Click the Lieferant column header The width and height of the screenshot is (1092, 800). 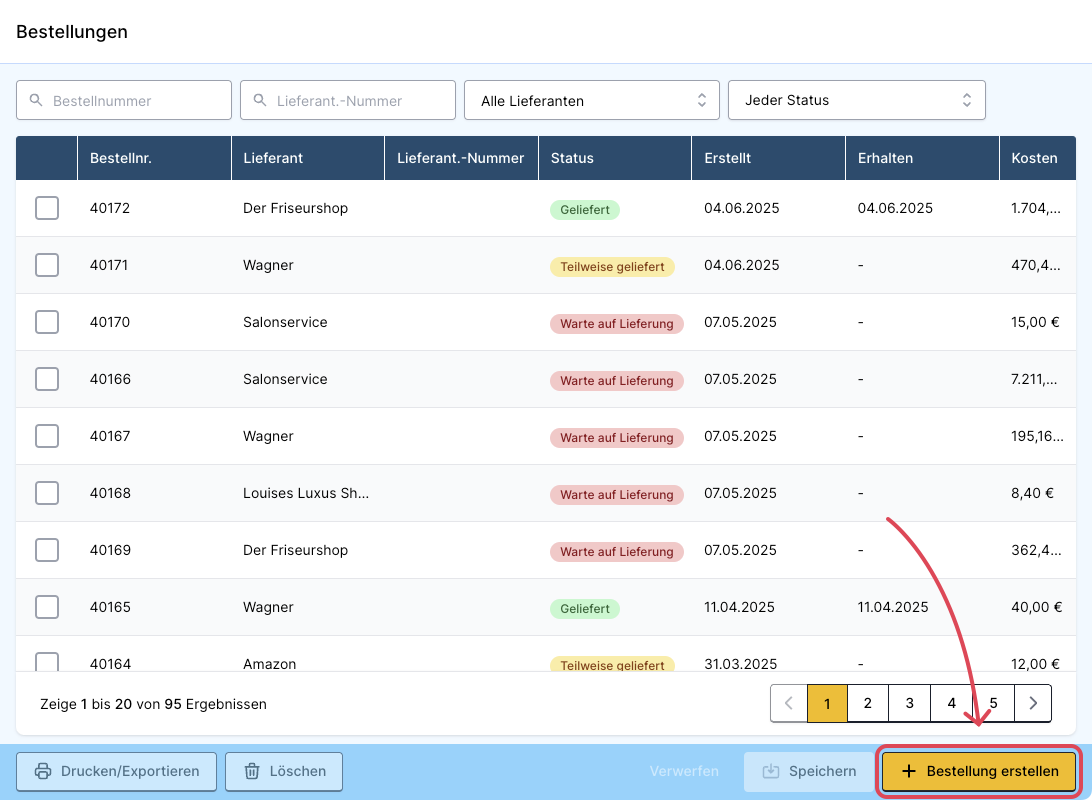pyautogui.click(x=308, y=158)
